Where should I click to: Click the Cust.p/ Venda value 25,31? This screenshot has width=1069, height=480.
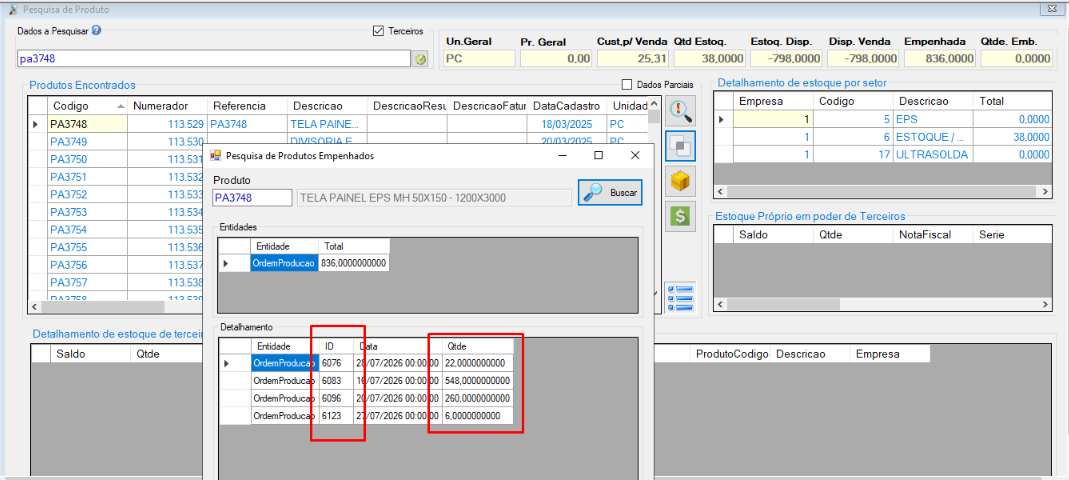click(x=632, y=59)
